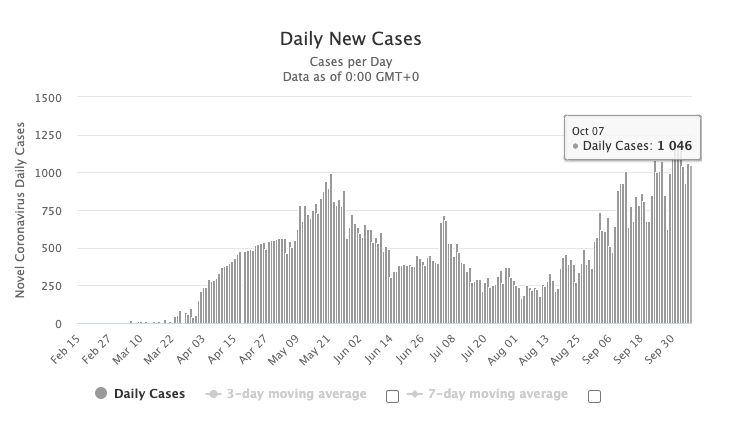
Task: Click the Jul 08 x-axis date label
Action: tap(442, 349)
